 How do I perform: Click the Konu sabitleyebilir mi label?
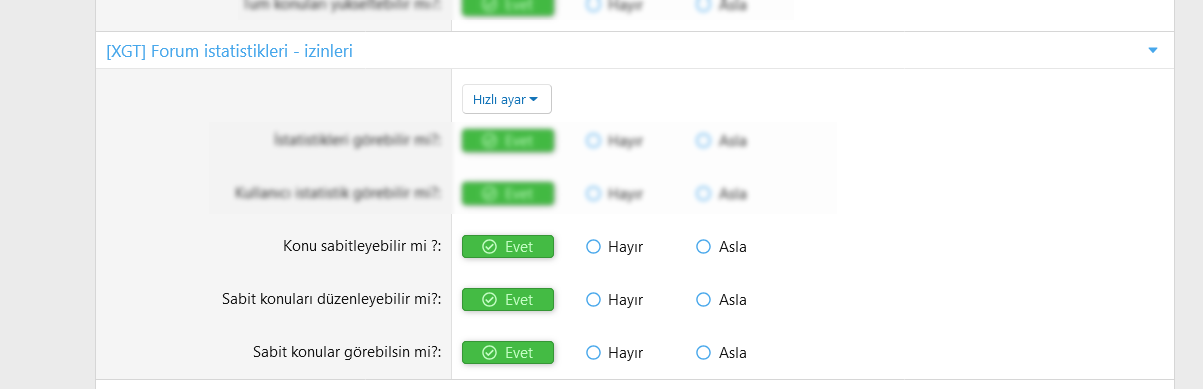tap(363, 246)
